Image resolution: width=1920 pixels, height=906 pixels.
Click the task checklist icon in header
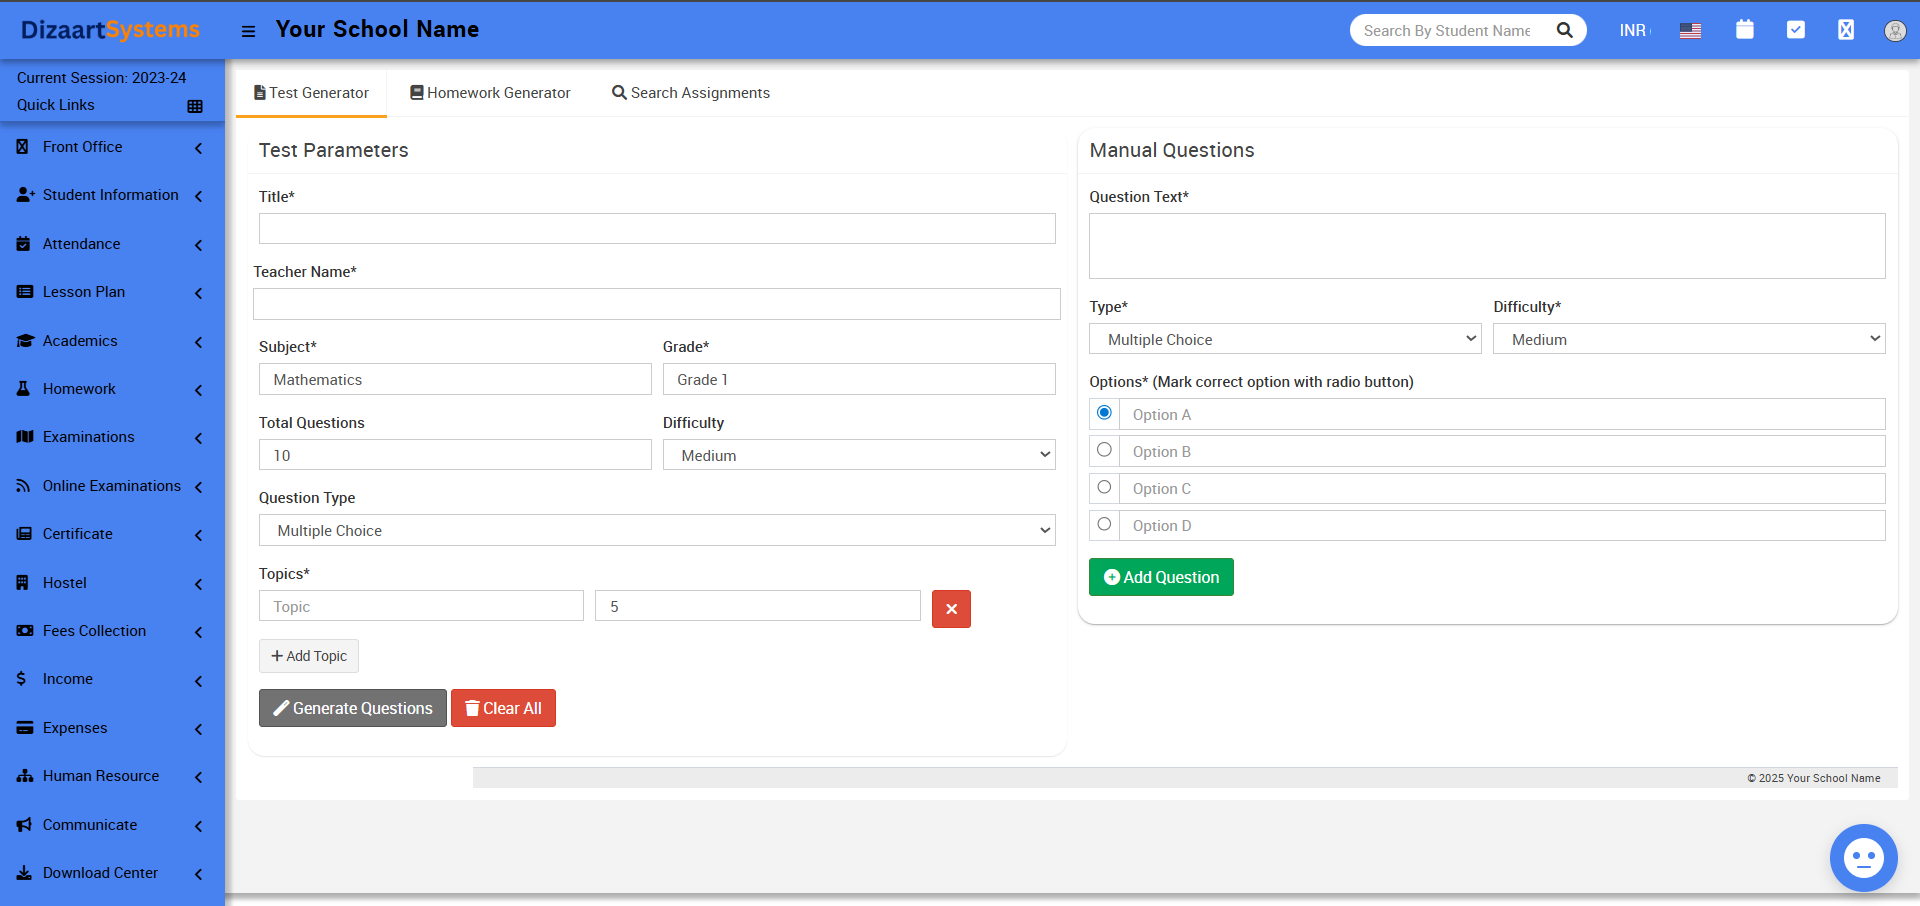pyautogui.click(x=1795, y=30)
